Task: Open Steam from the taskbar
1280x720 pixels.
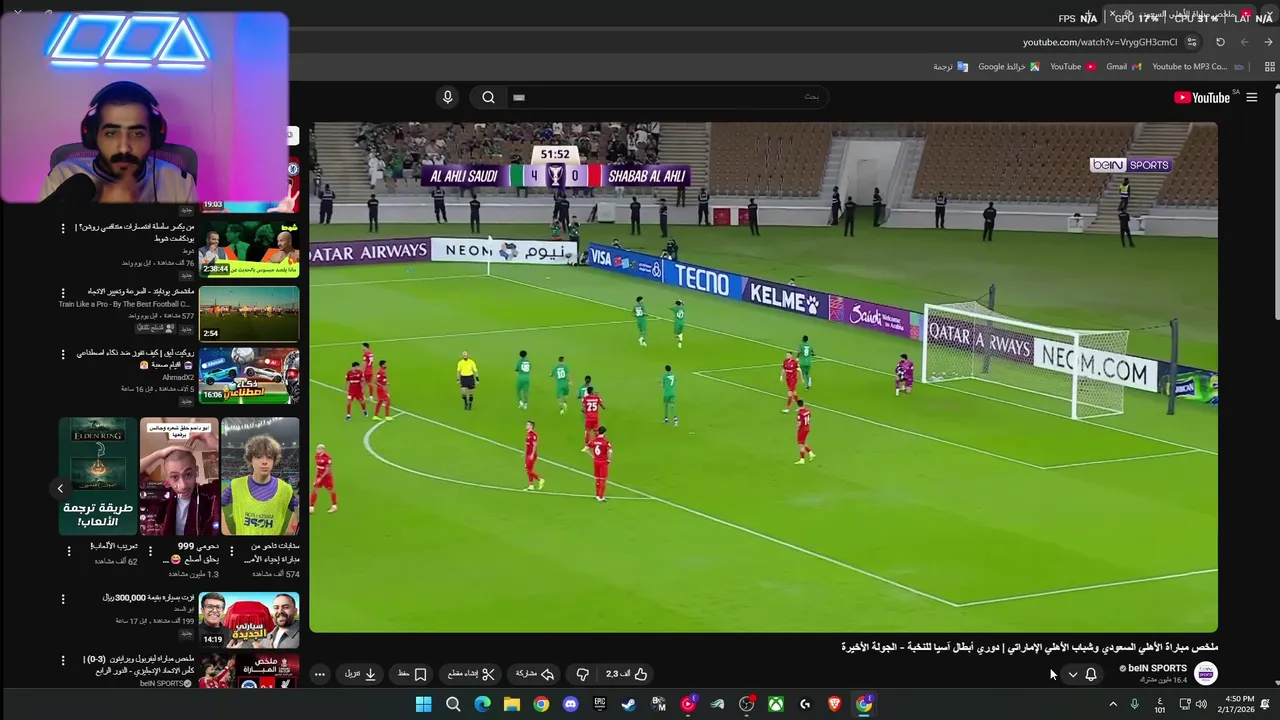Action: [x=629, y=704]
